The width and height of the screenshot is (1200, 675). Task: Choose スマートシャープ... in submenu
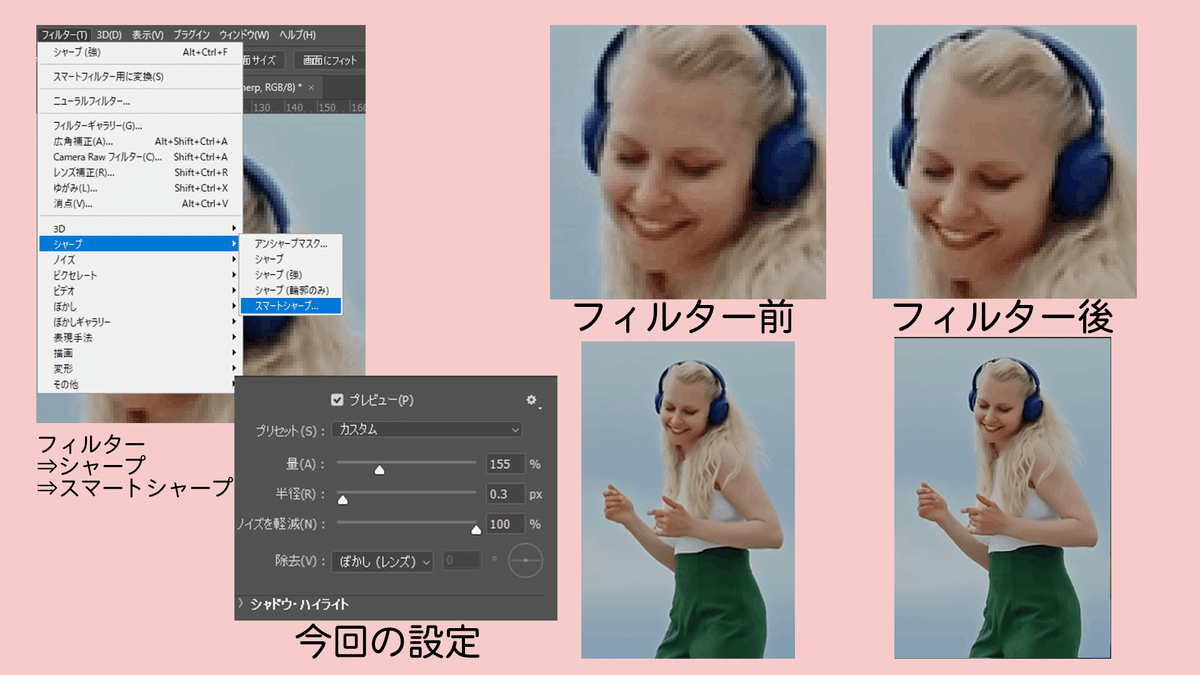click(291, 306)
